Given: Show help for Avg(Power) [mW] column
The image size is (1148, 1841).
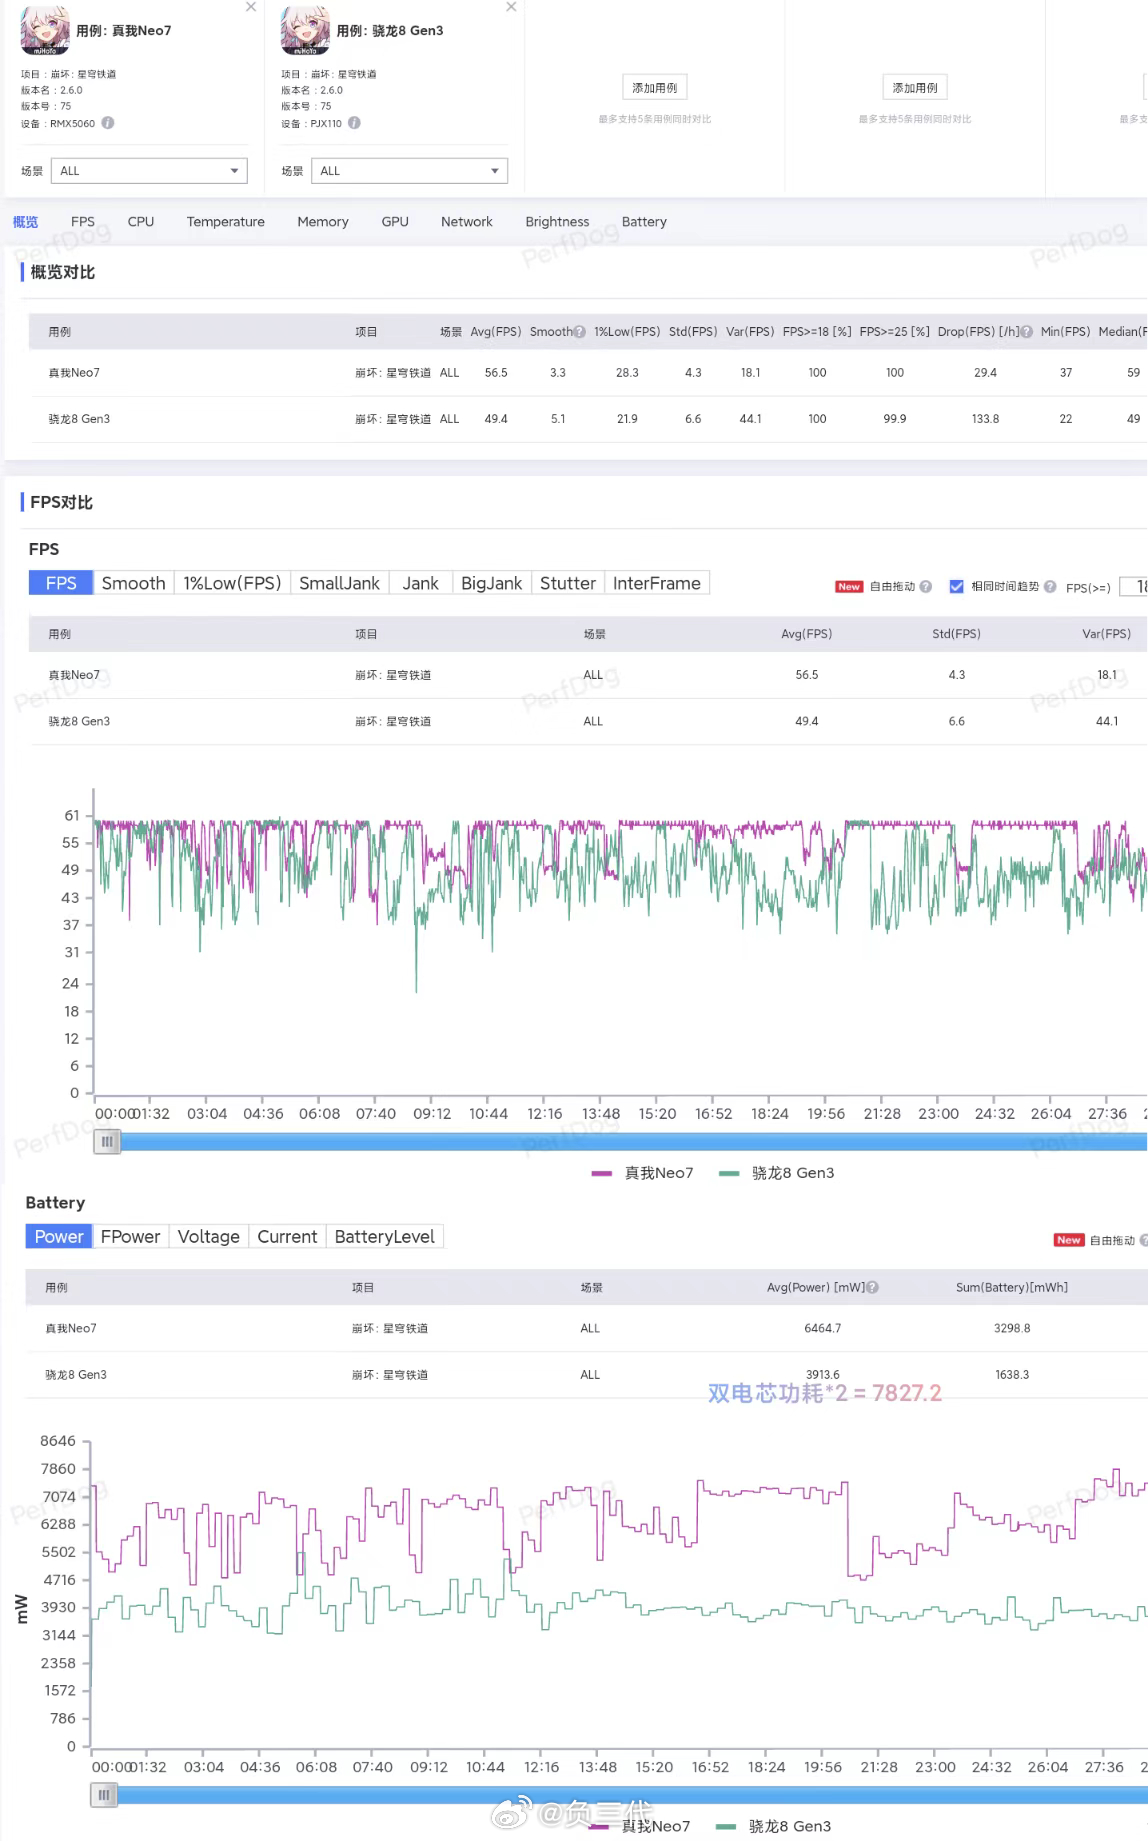Looking at the screenshot, I should click(873, 1288).
